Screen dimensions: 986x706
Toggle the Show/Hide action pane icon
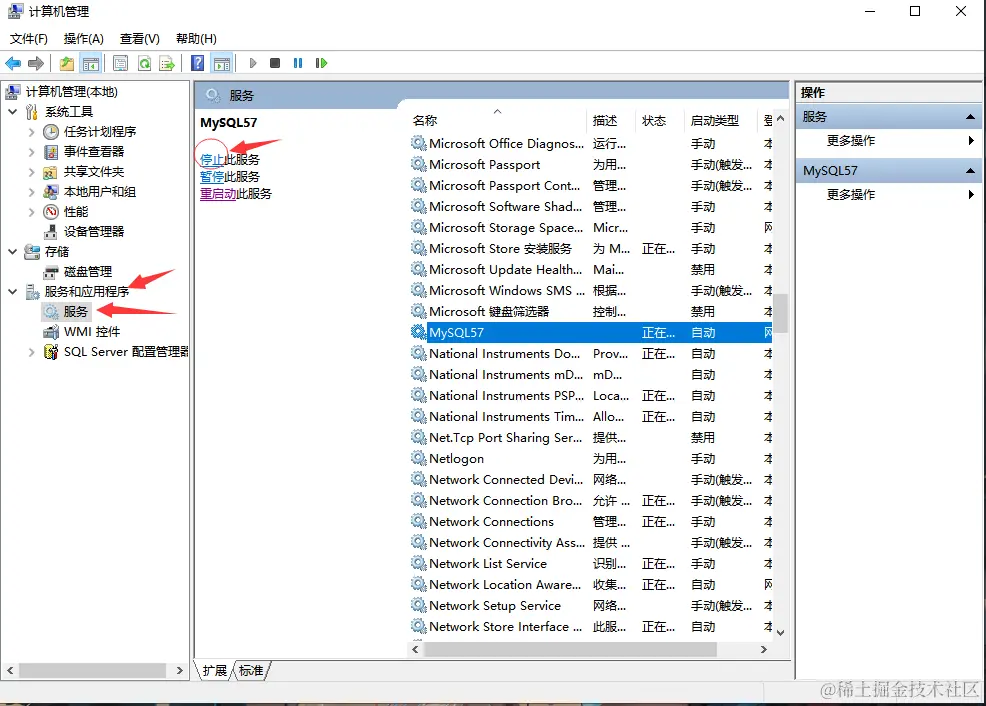222,63
